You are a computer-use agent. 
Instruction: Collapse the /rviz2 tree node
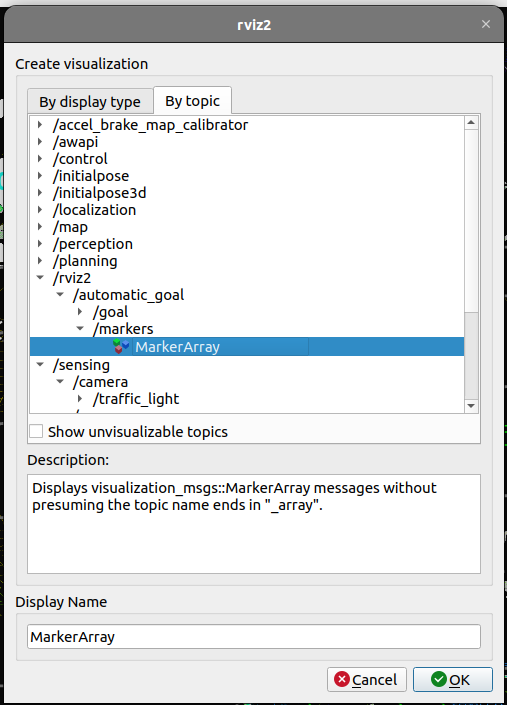click(x=40, y=278)
